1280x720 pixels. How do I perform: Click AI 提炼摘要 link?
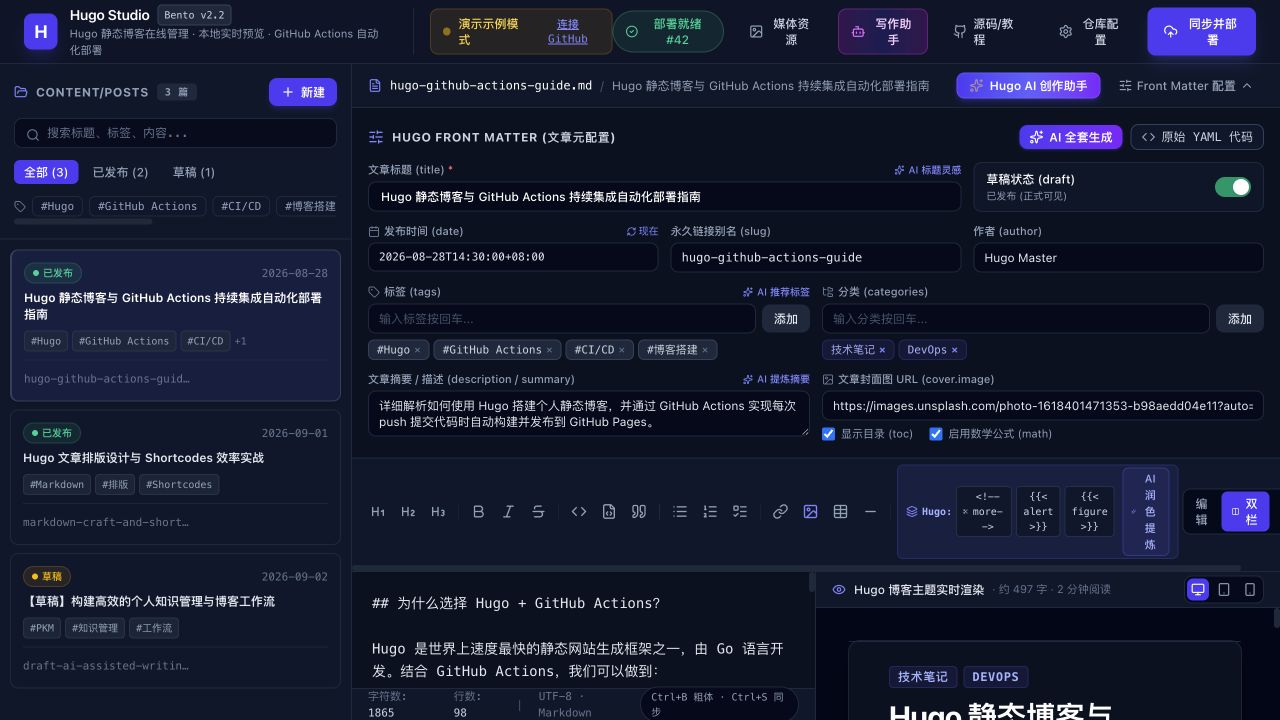click(x=776, y=379)
